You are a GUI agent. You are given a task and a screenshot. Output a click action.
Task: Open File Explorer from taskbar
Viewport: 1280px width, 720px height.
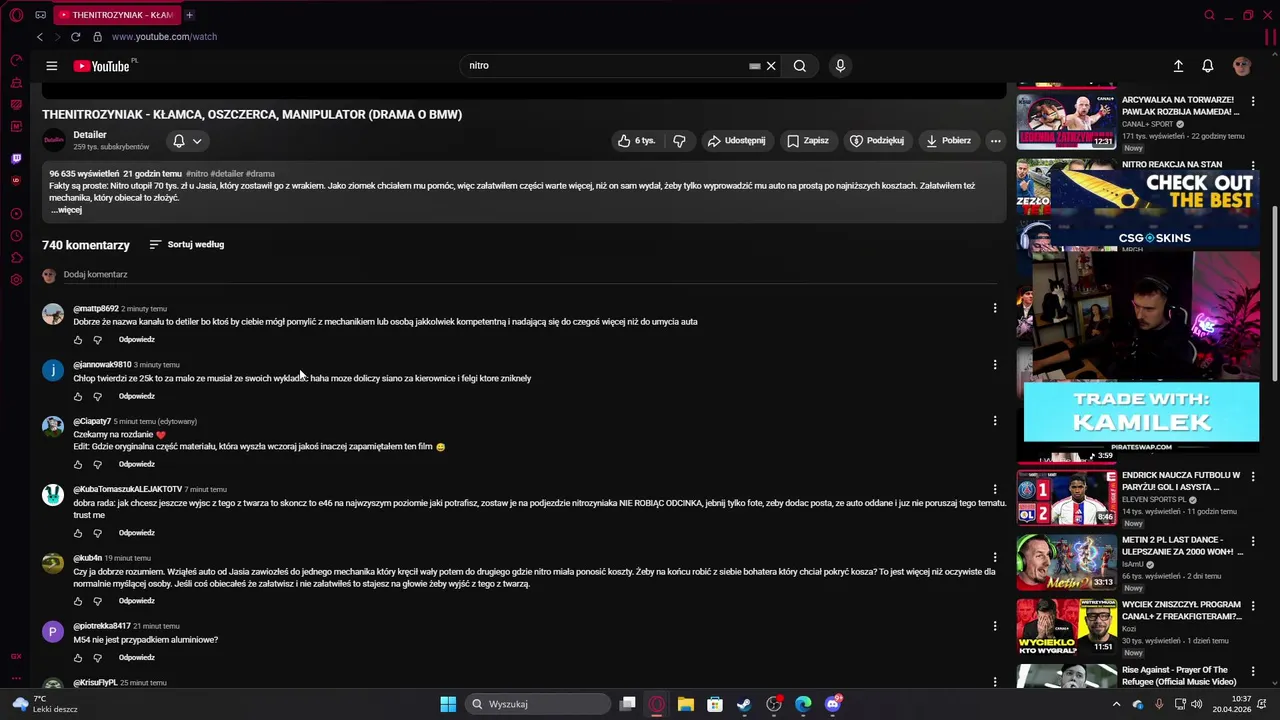[685, 704]
